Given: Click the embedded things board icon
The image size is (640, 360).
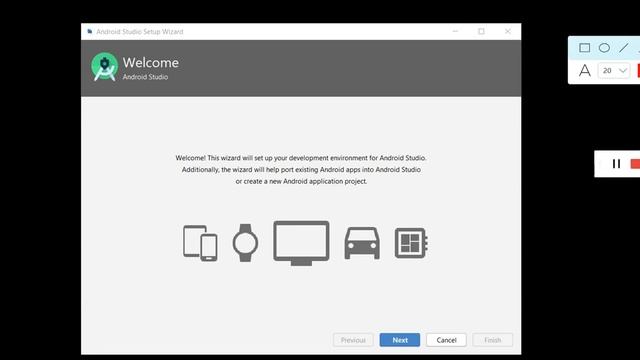Looking at the screenshot, I should [411, 243].
